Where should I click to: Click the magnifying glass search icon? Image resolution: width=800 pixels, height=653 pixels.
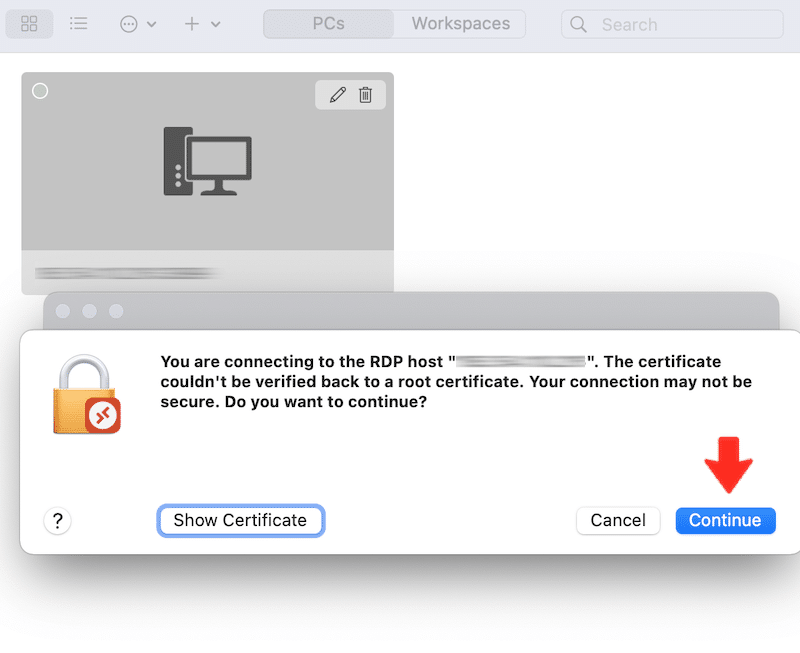tap(578, 24)
